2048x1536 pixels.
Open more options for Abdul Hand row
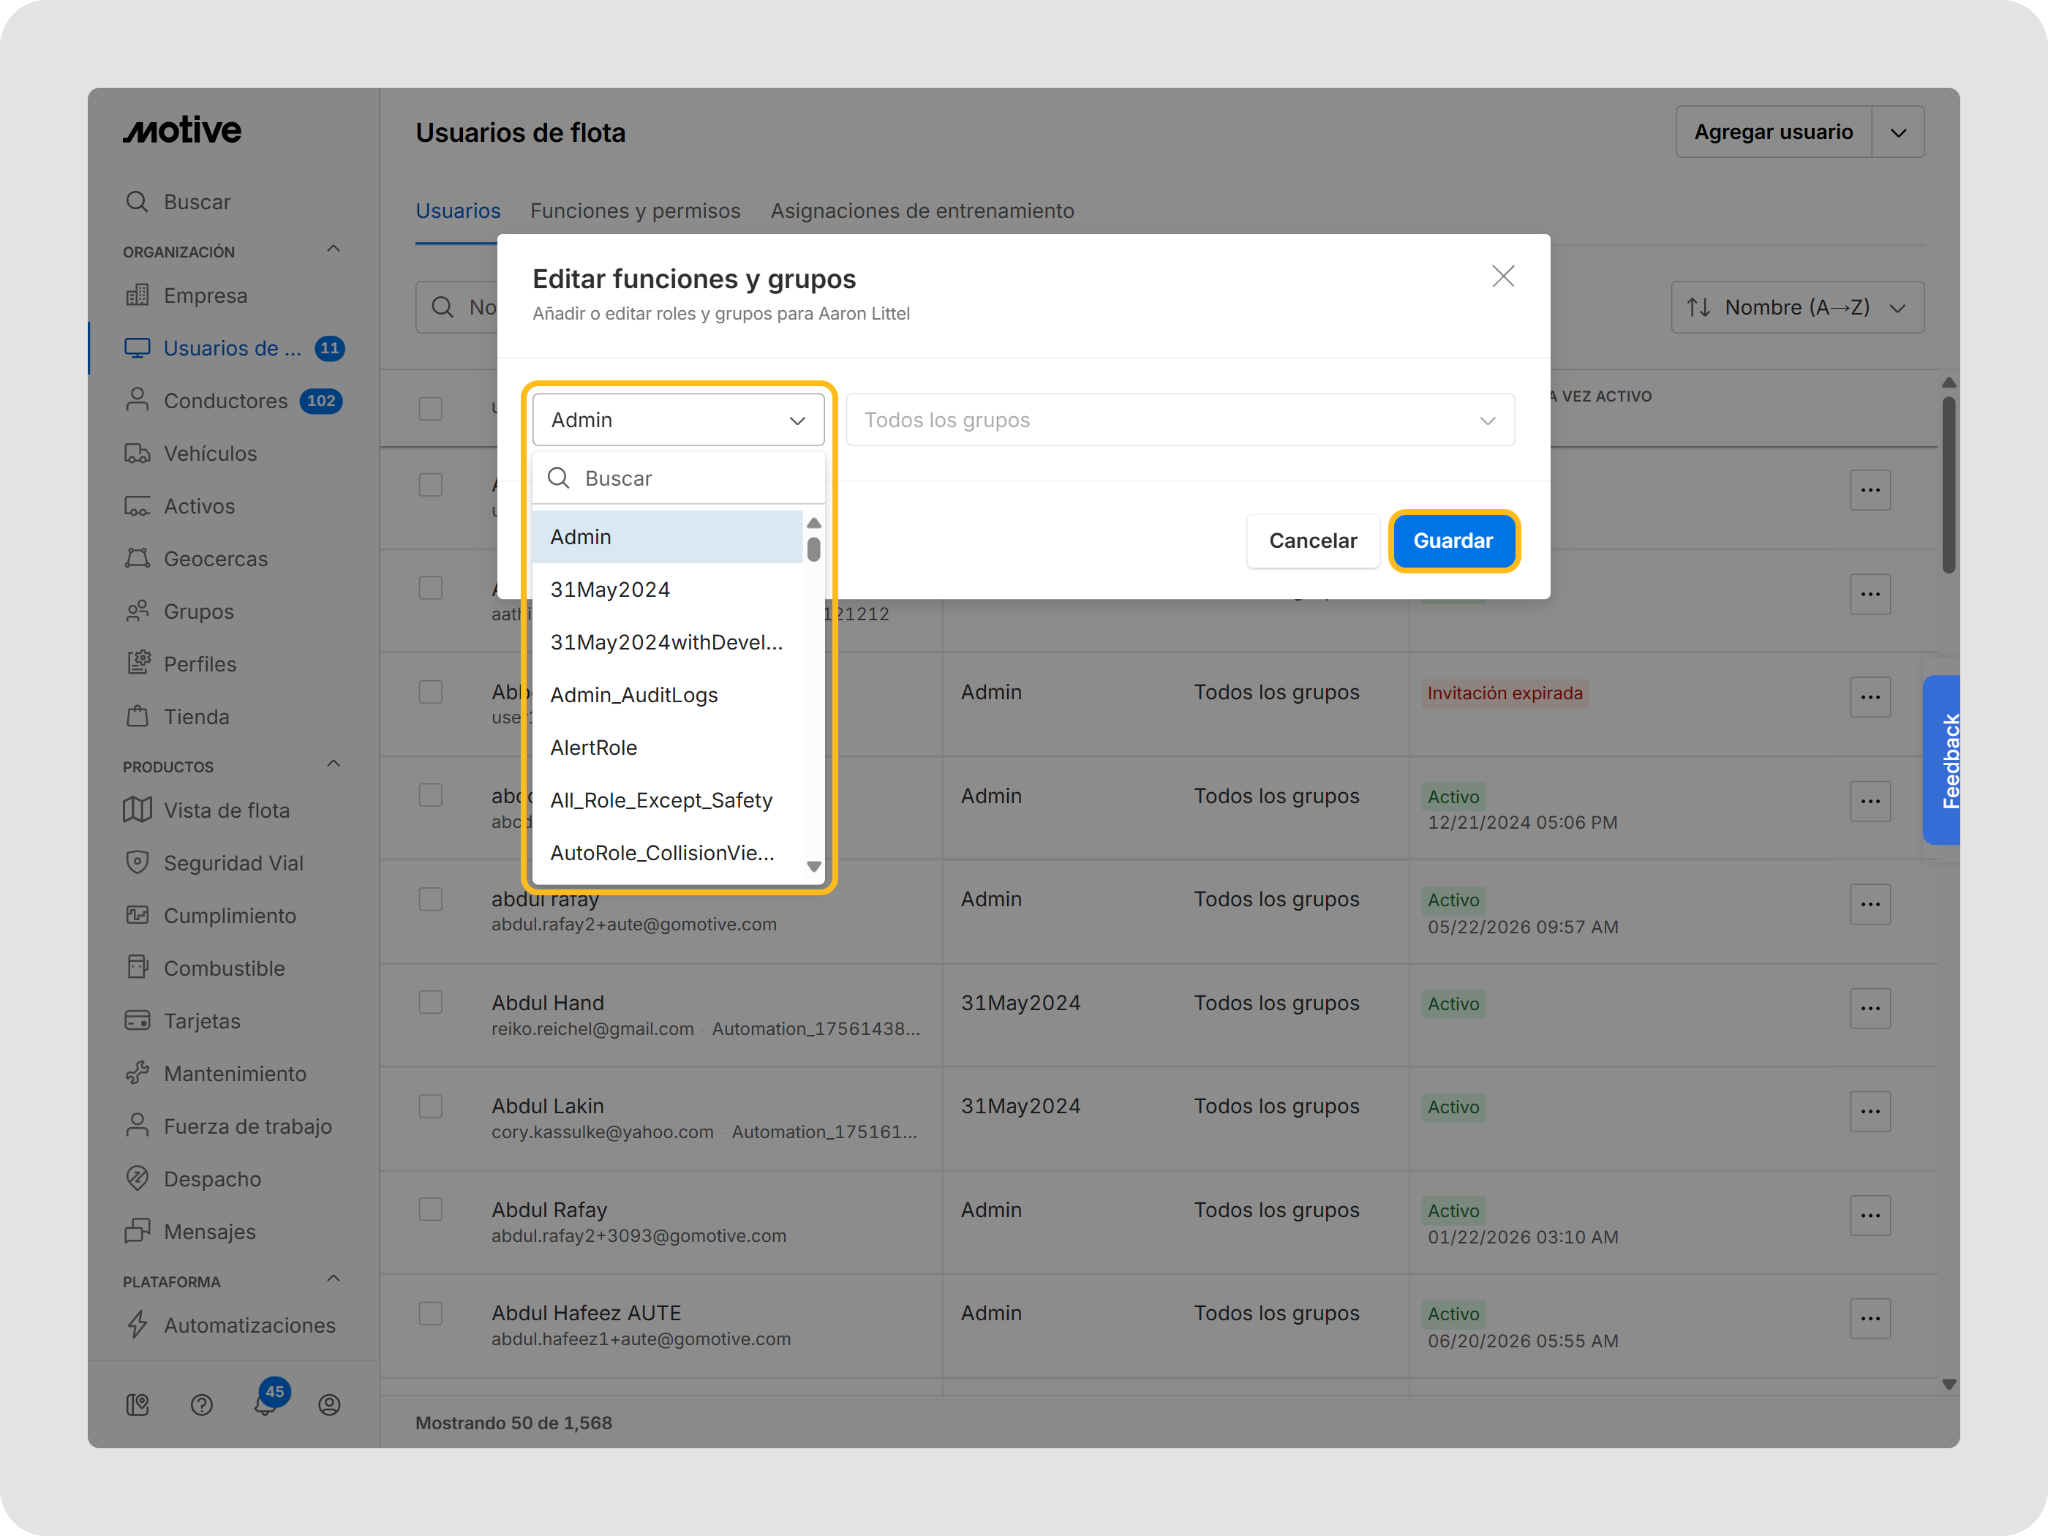click(x=1870, y=1008)
